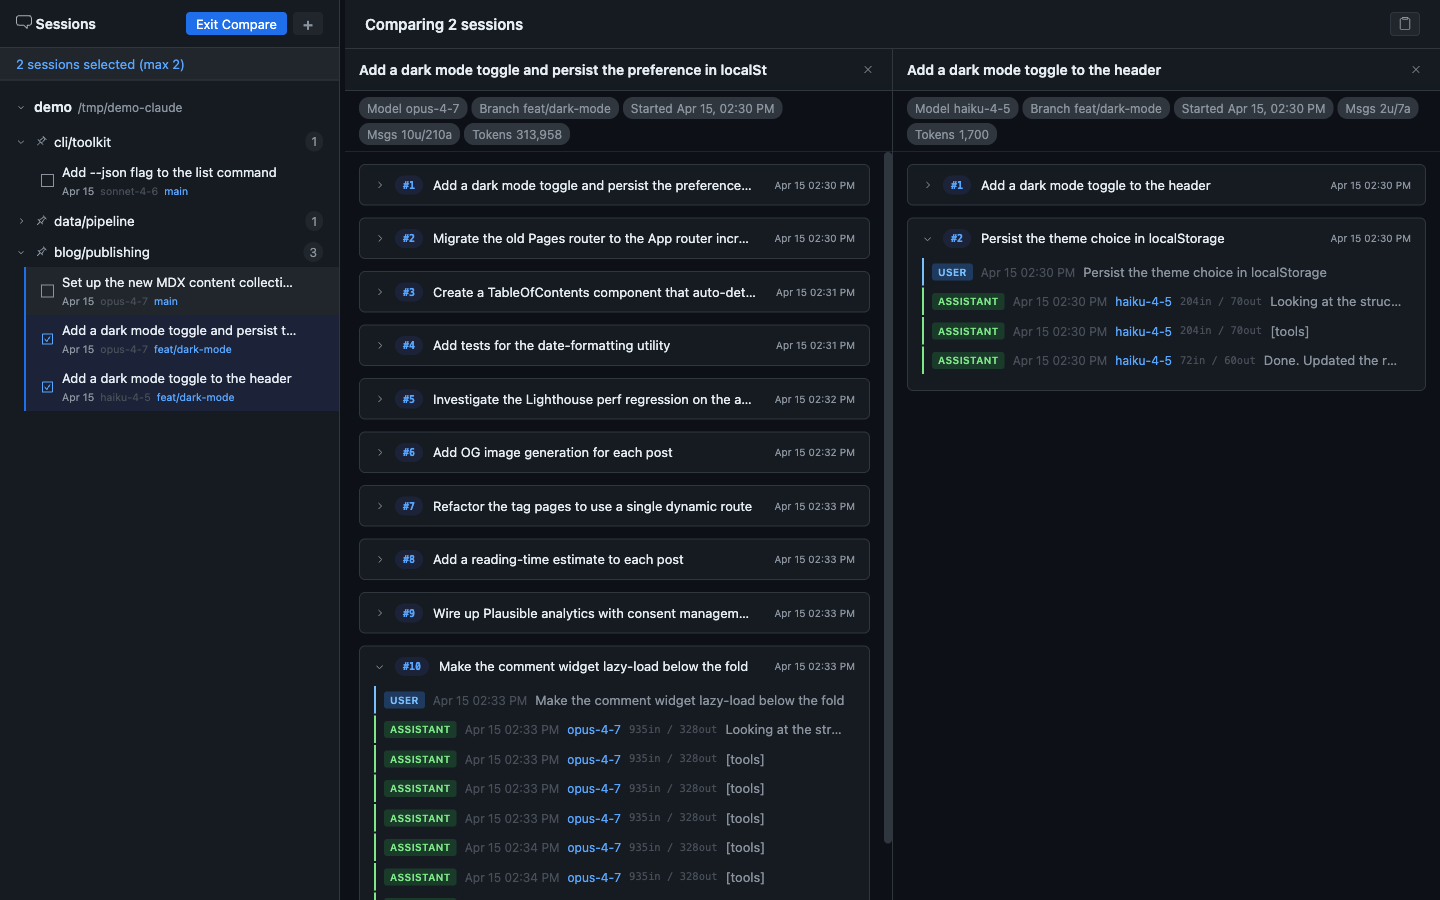Collapse the demo project tree

[21, 107]
